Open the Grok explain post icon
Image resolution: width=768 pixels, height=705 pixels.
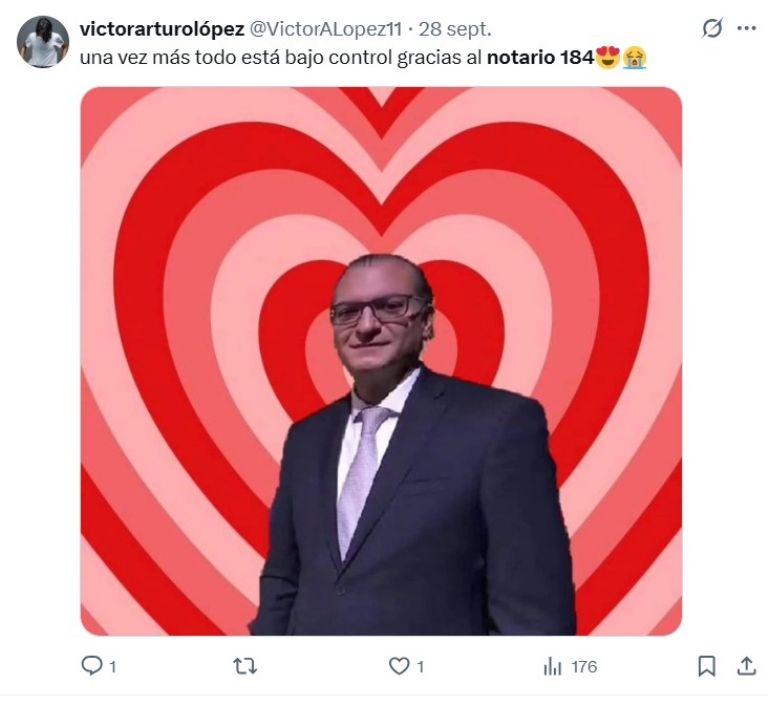coord(712,28)
